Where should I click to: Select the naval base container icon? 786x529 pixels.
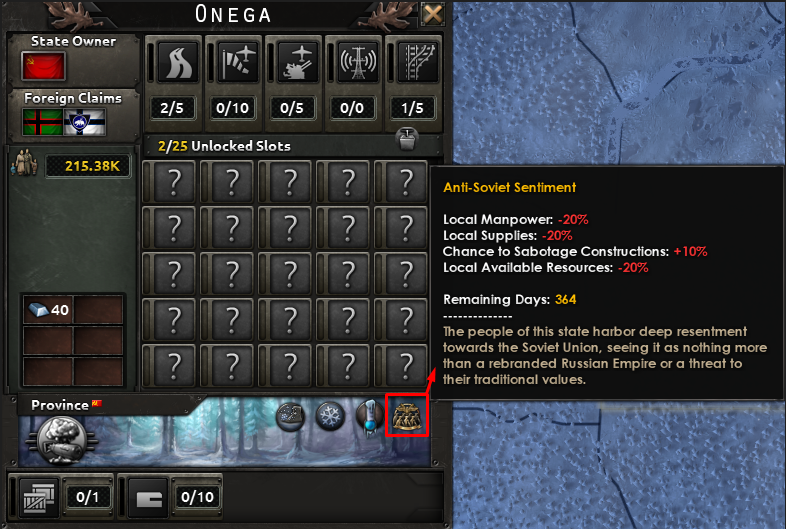click(x=39, y=497)
